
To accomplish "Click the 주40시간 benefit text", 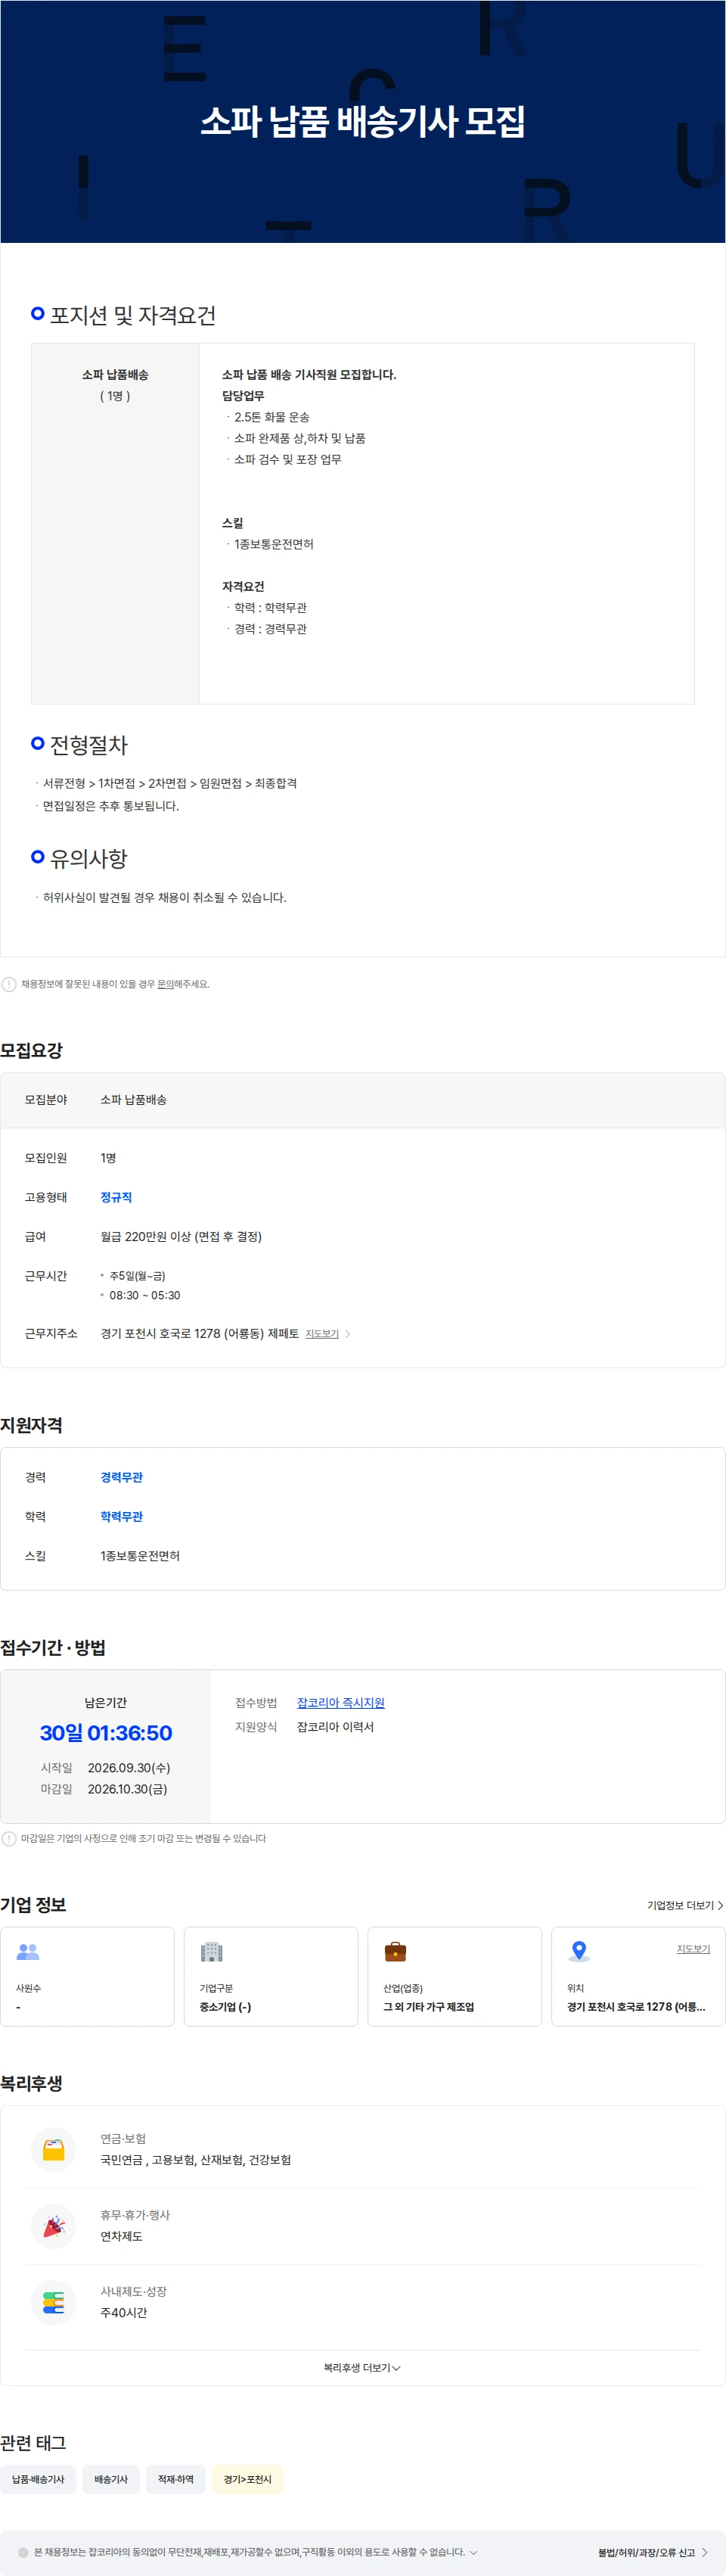I will click(124, 2313).
